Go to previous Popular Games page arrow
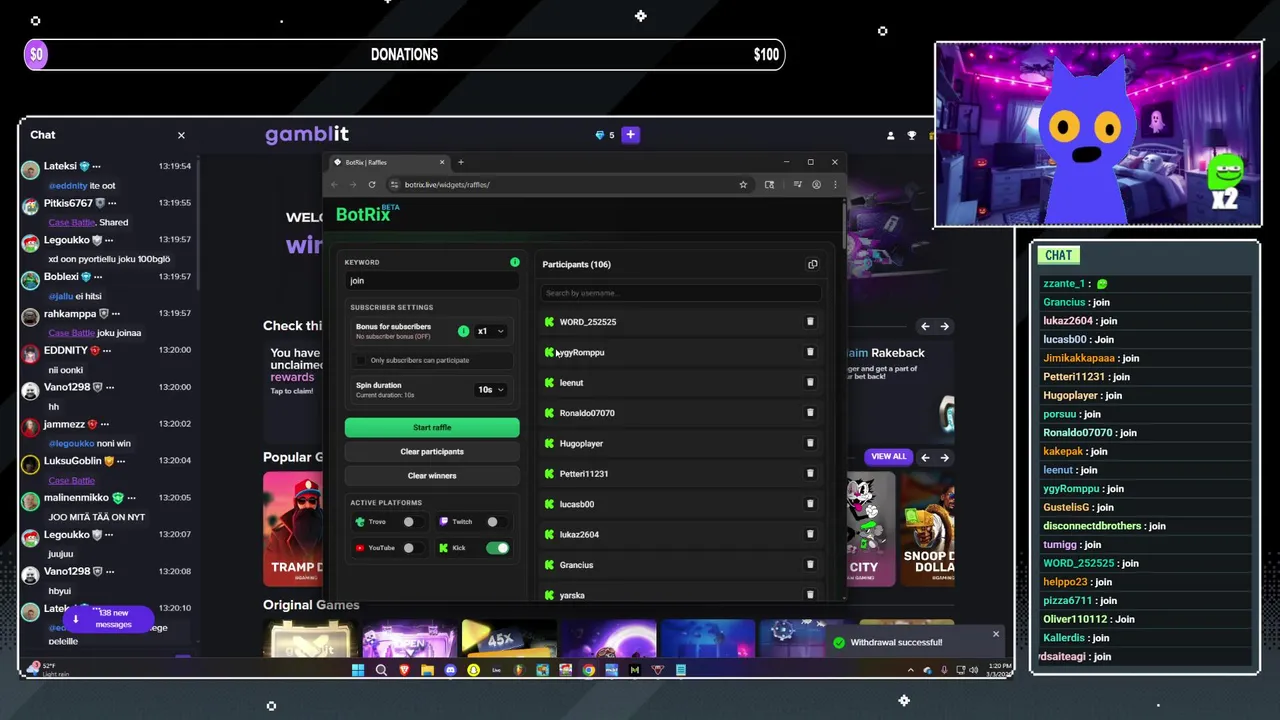Image resolution: width=1280 pixels, height=720 pixels. 925,457
